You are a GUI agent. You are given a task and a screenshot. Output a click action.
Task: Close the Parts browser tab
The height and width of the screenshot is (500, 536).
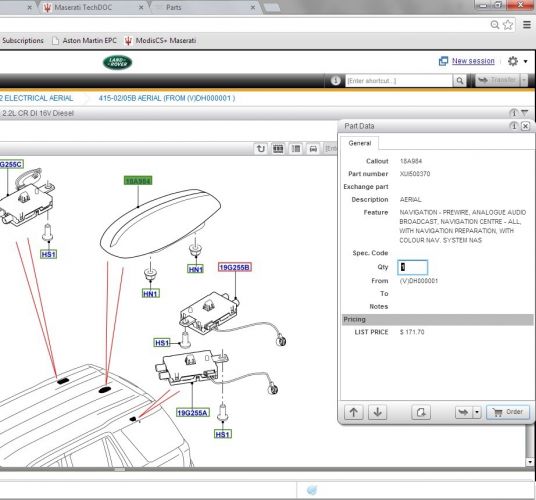253,7
